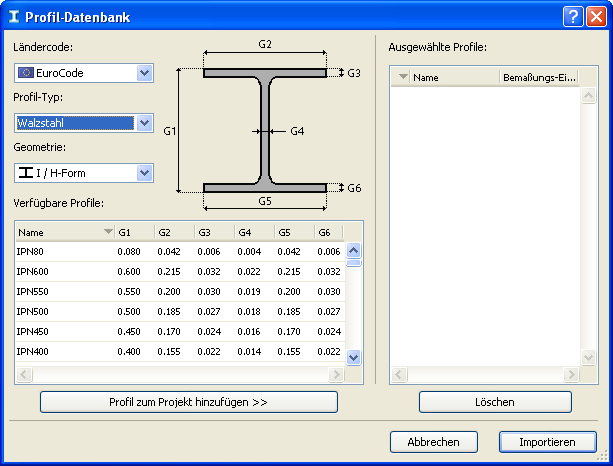Click the Löschen button
Screen dimensions: 613x466
pos(495,402)
